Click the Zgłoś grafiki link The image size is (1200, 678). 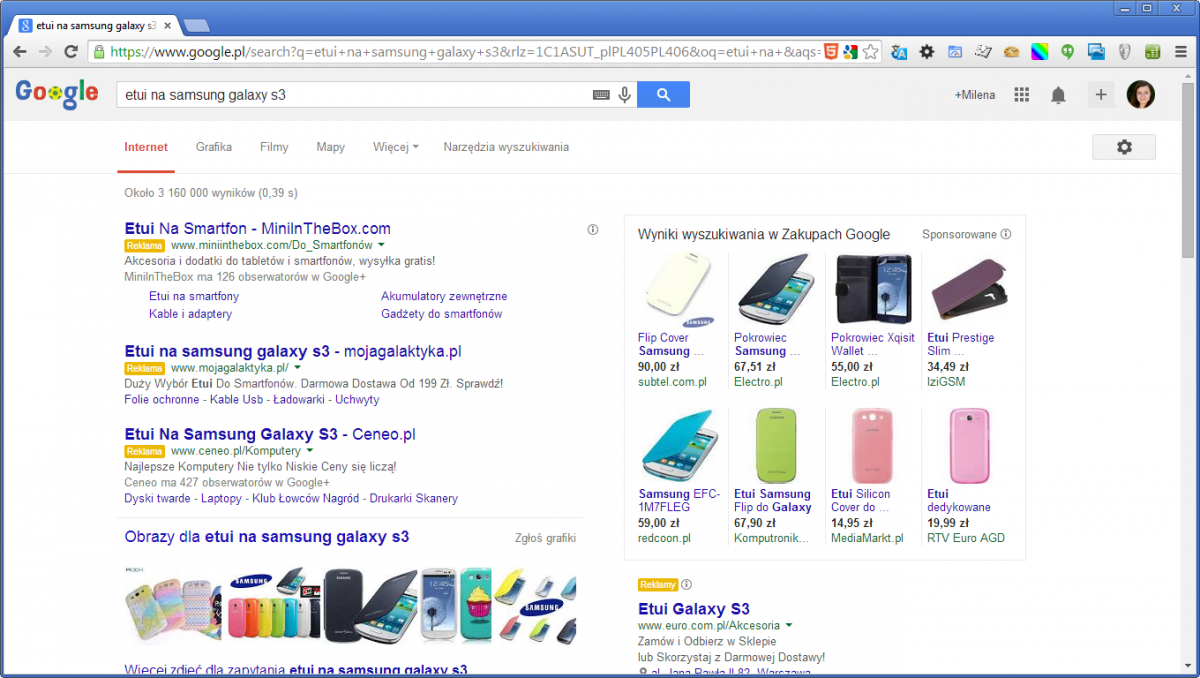[545, 538]
